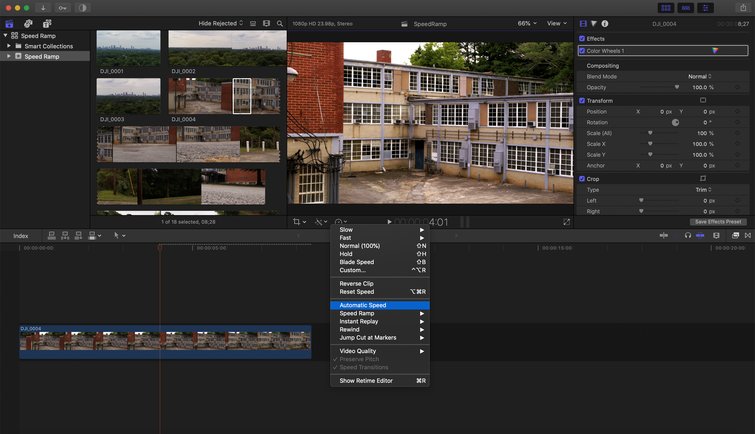
Task: Click the Index button above timeline
Action: tap(21, 236)
